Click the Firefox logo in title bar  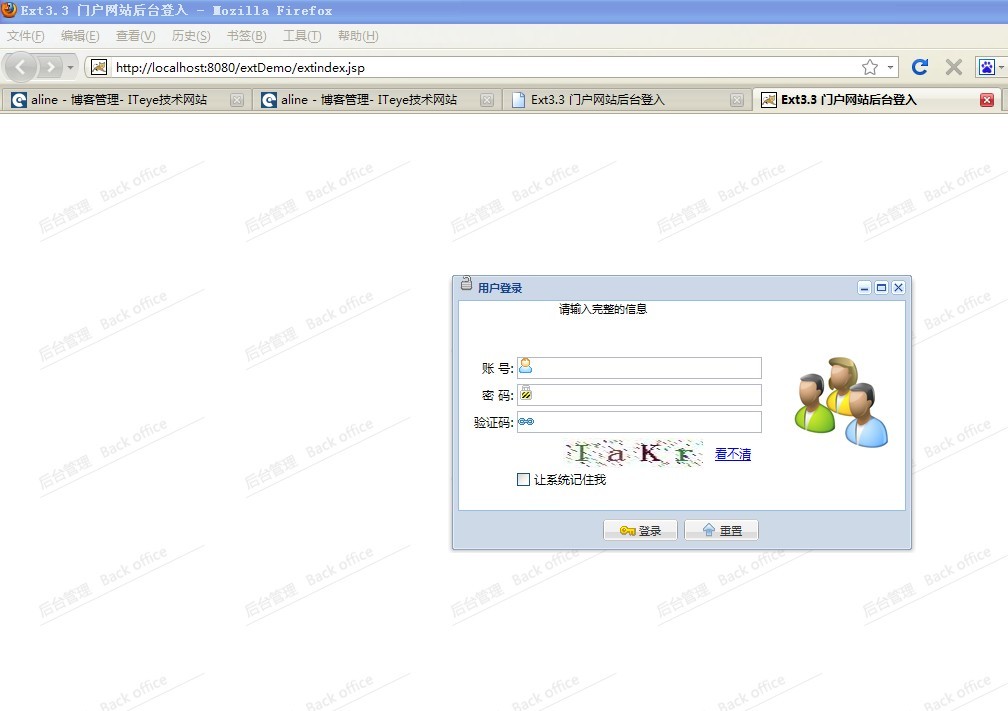pos(9,10)
